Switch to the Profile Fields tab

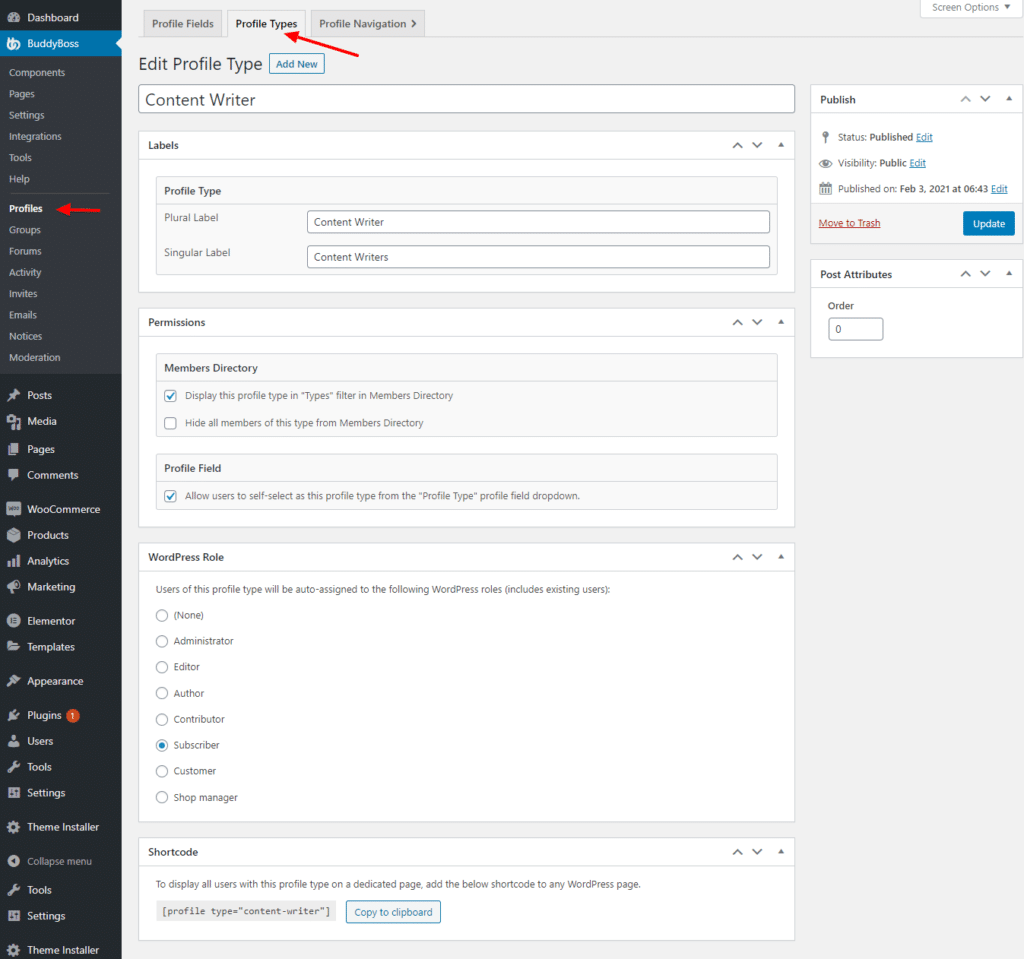click(183, 24)
